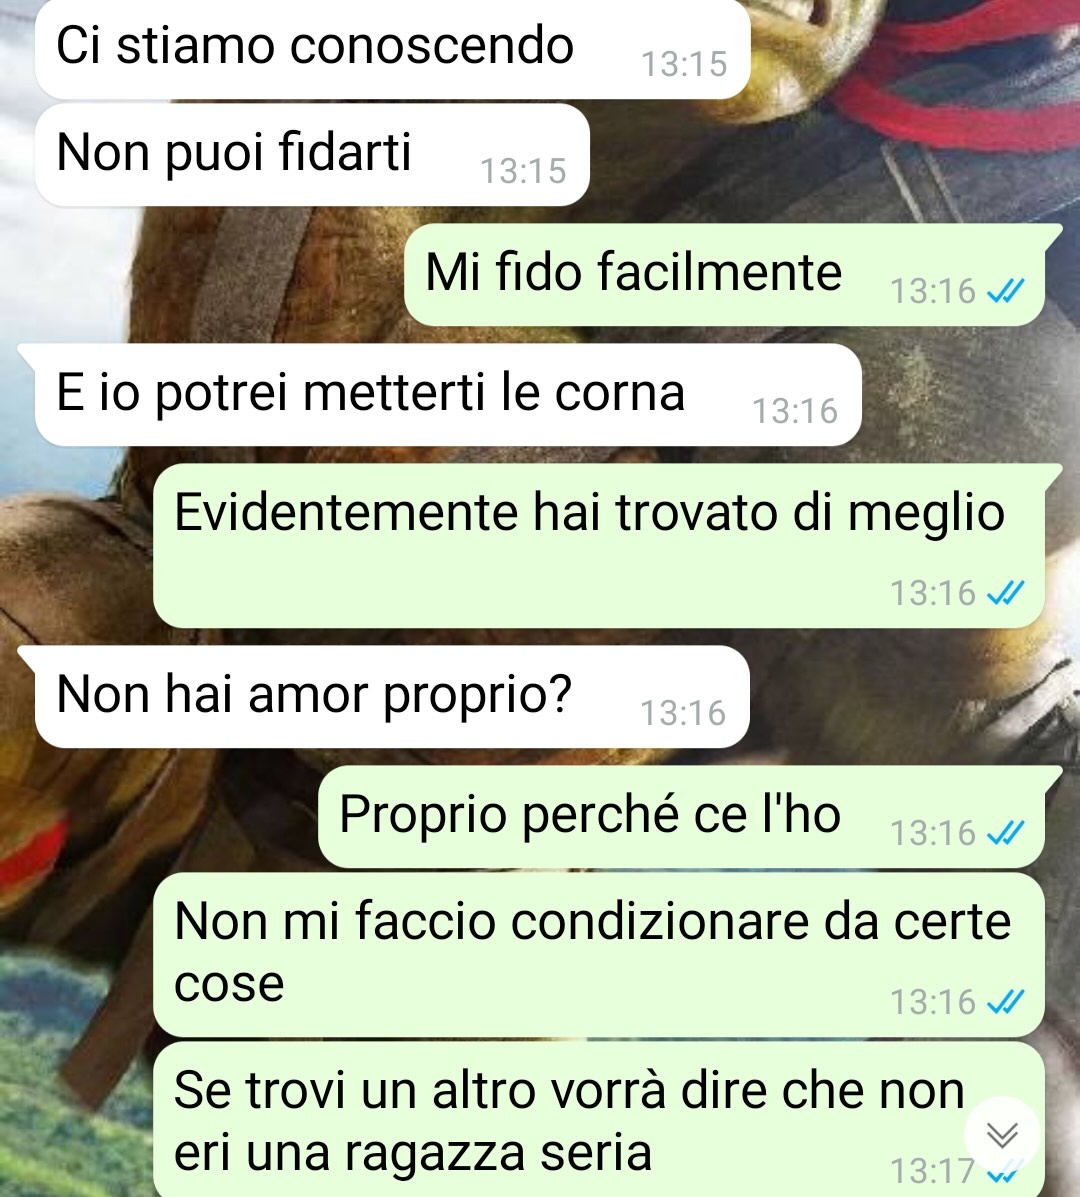Tap blue double ticks on 'Evidentemente hai trovato di meglio'
The image size is (1080, 1197).
point(1005,592)
